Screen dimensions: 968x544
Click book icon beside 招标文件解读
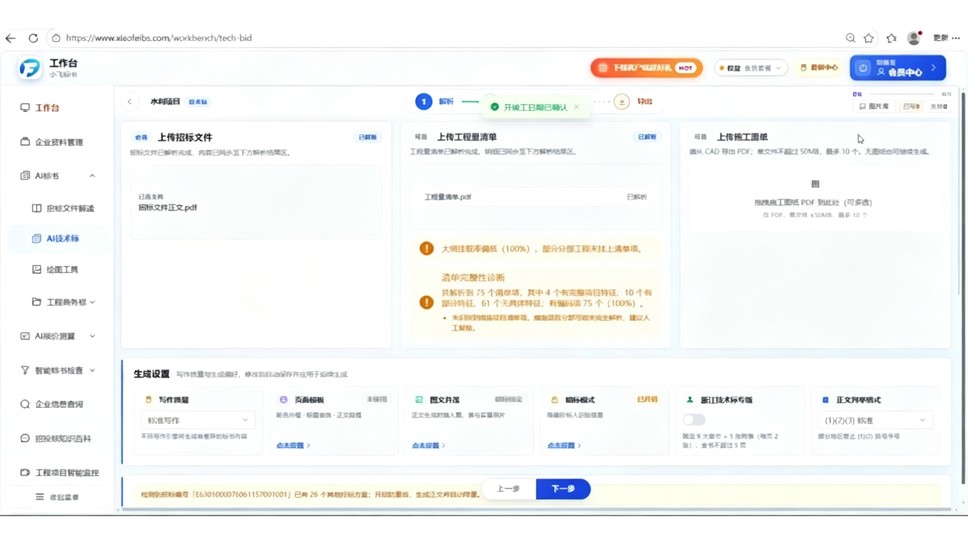pyautogui.click(x=36, y=208)
